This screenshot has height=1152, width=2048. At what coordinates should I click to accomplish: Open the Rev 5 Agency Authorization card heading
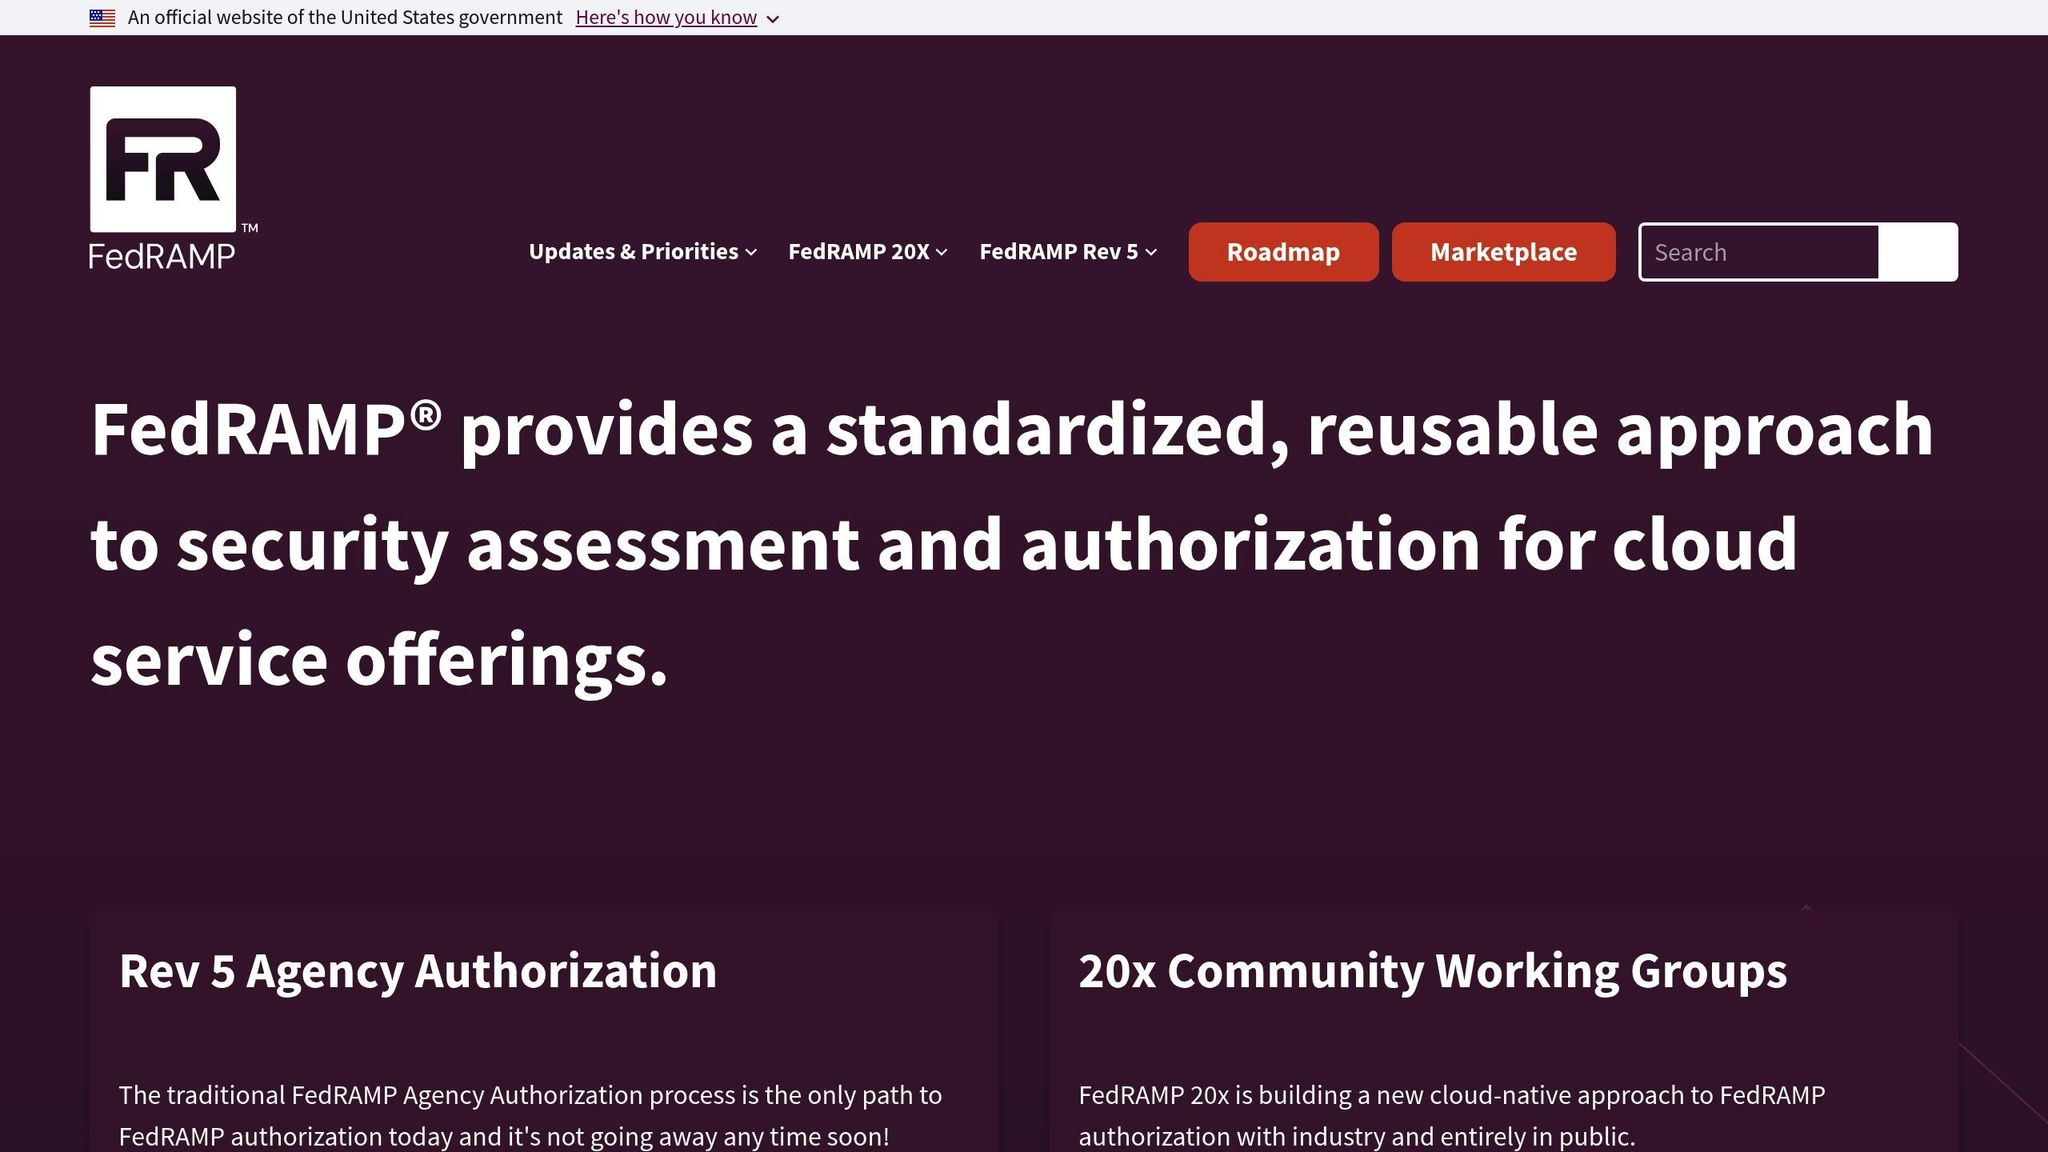point(418,971)
